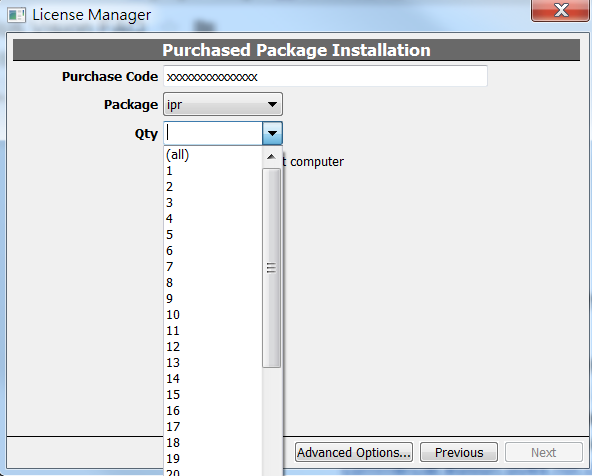Click the Purchase Code input field
Image resolution: width=592 pixels, height=476 pixels.
pos(325,76)
